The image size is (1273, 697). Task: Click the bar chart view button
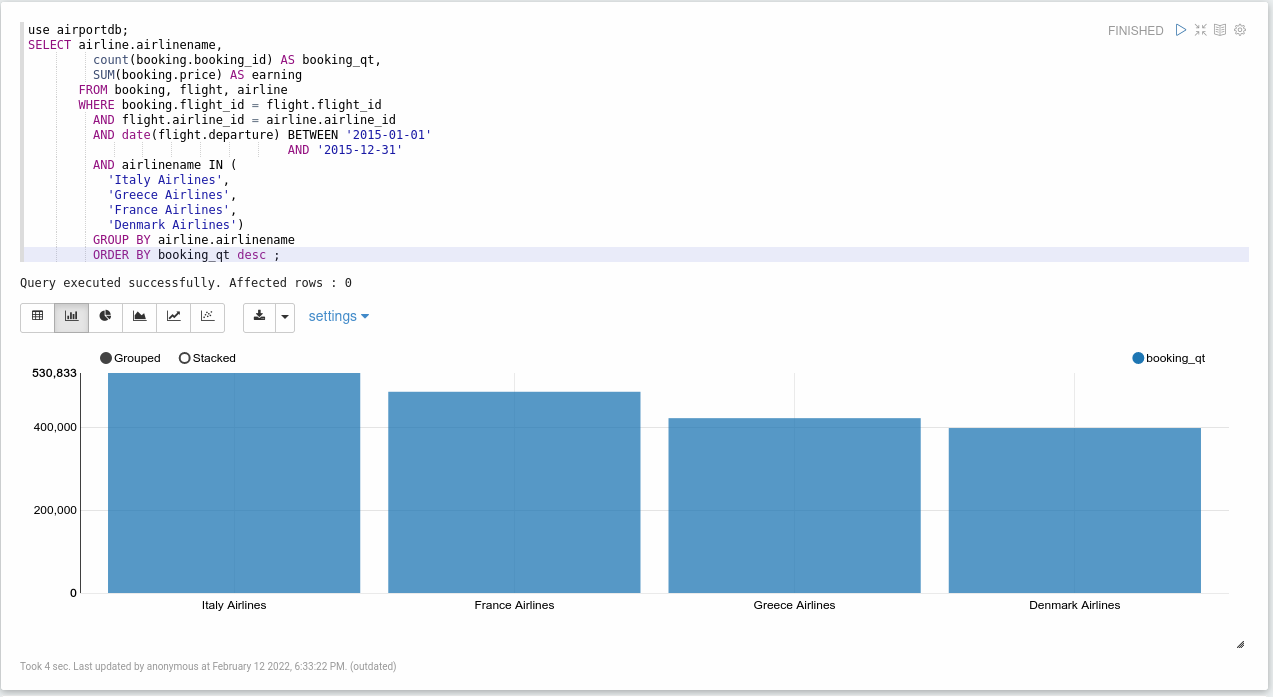point(71,316)
